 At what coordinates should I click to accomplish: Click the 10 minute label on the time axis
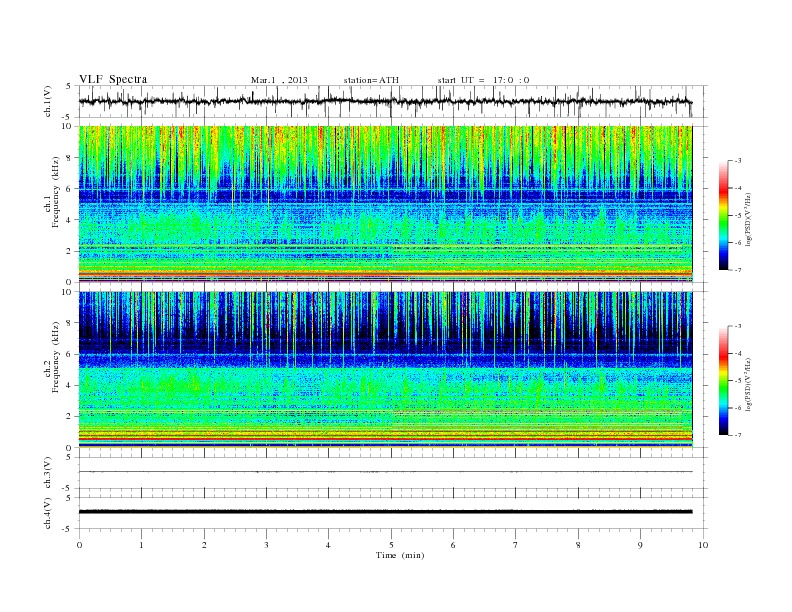pos(703,545)
